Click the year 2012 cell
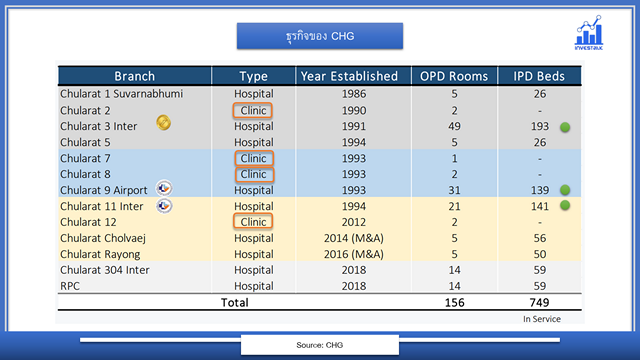The image size is (640, 360). coord(354,222)
